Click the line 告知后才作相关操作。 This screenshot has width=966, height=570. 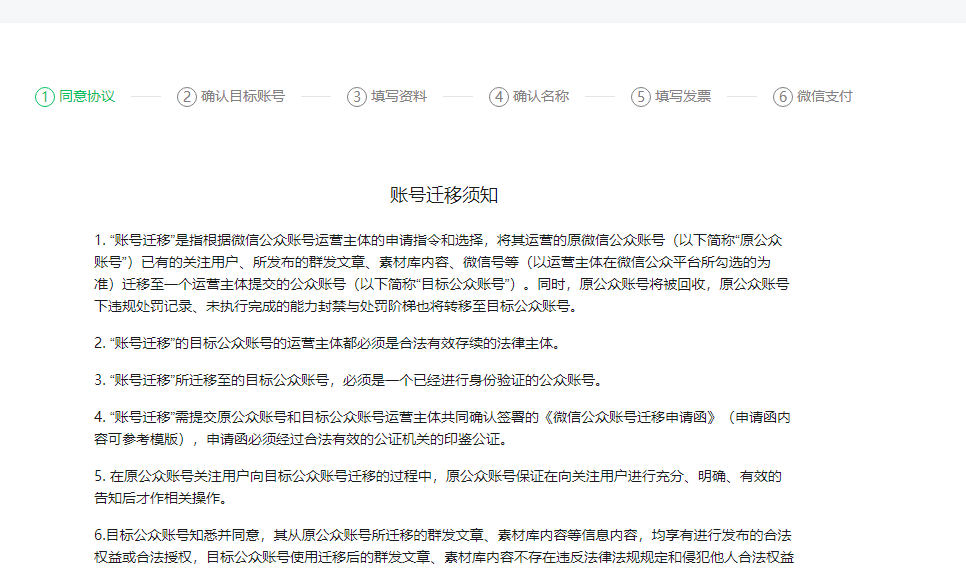tap(163, 499)
